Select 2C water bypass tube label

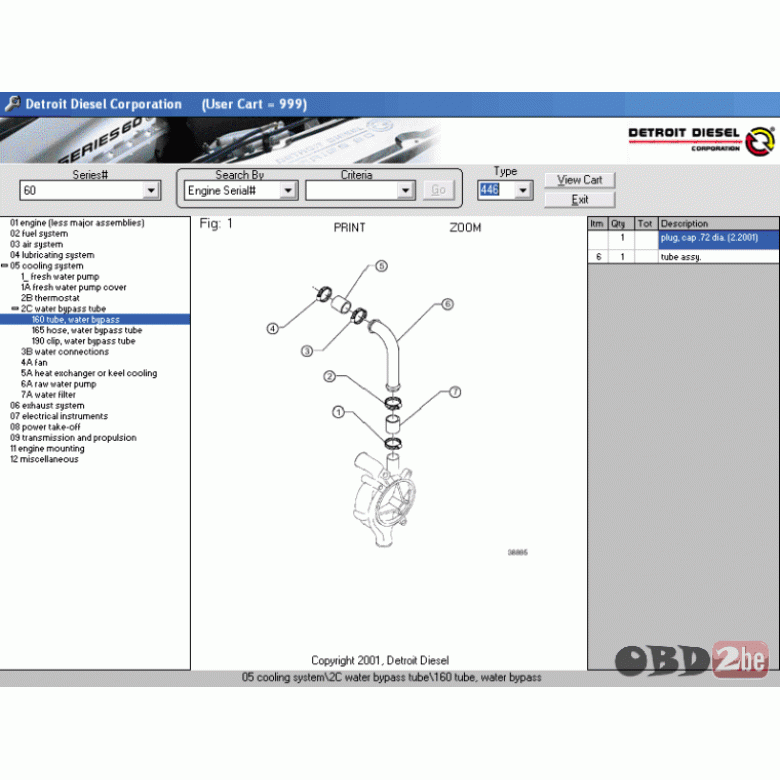[x=63, y=308]
